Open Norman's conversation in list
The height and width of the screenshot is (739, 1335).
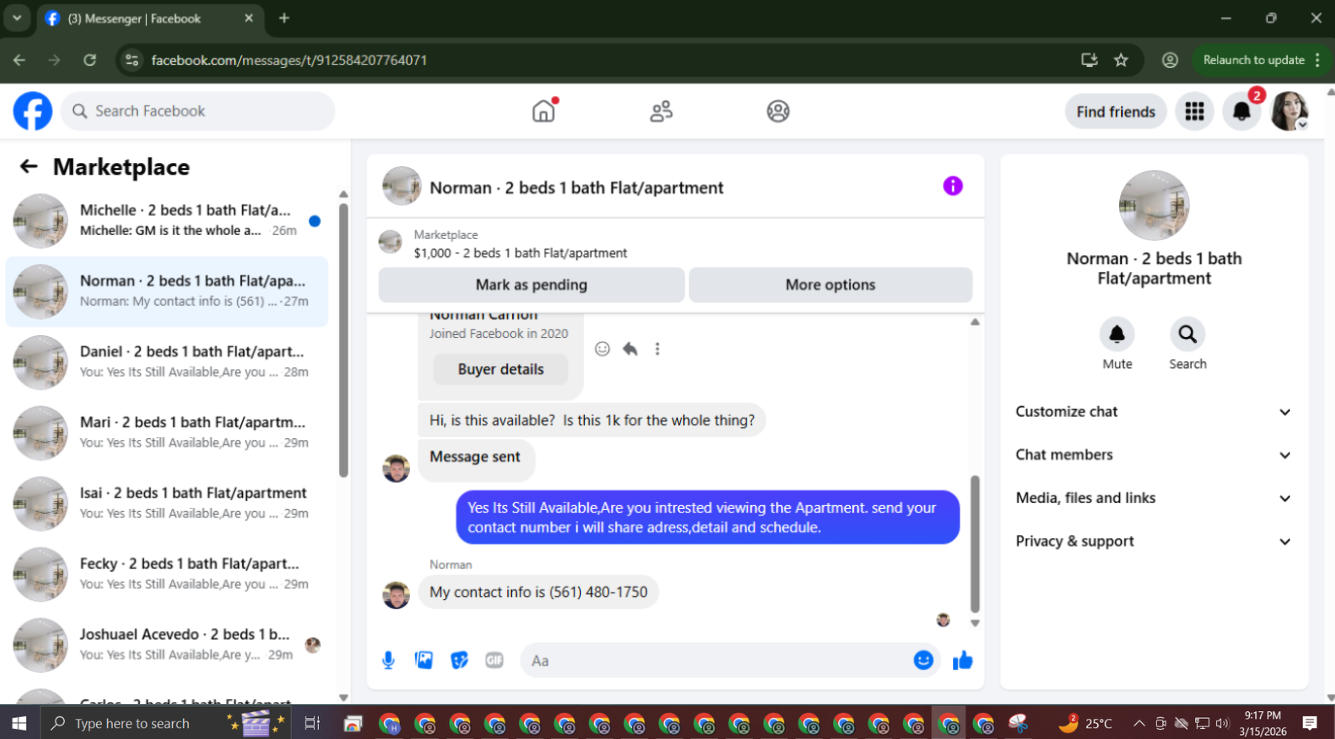(167, 292)
